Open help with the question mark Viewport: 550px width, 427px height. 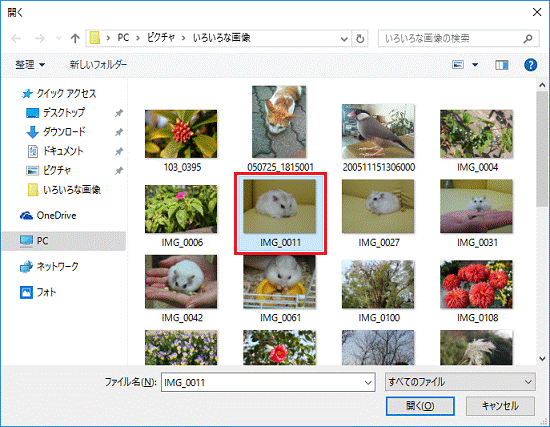[530, 65]
